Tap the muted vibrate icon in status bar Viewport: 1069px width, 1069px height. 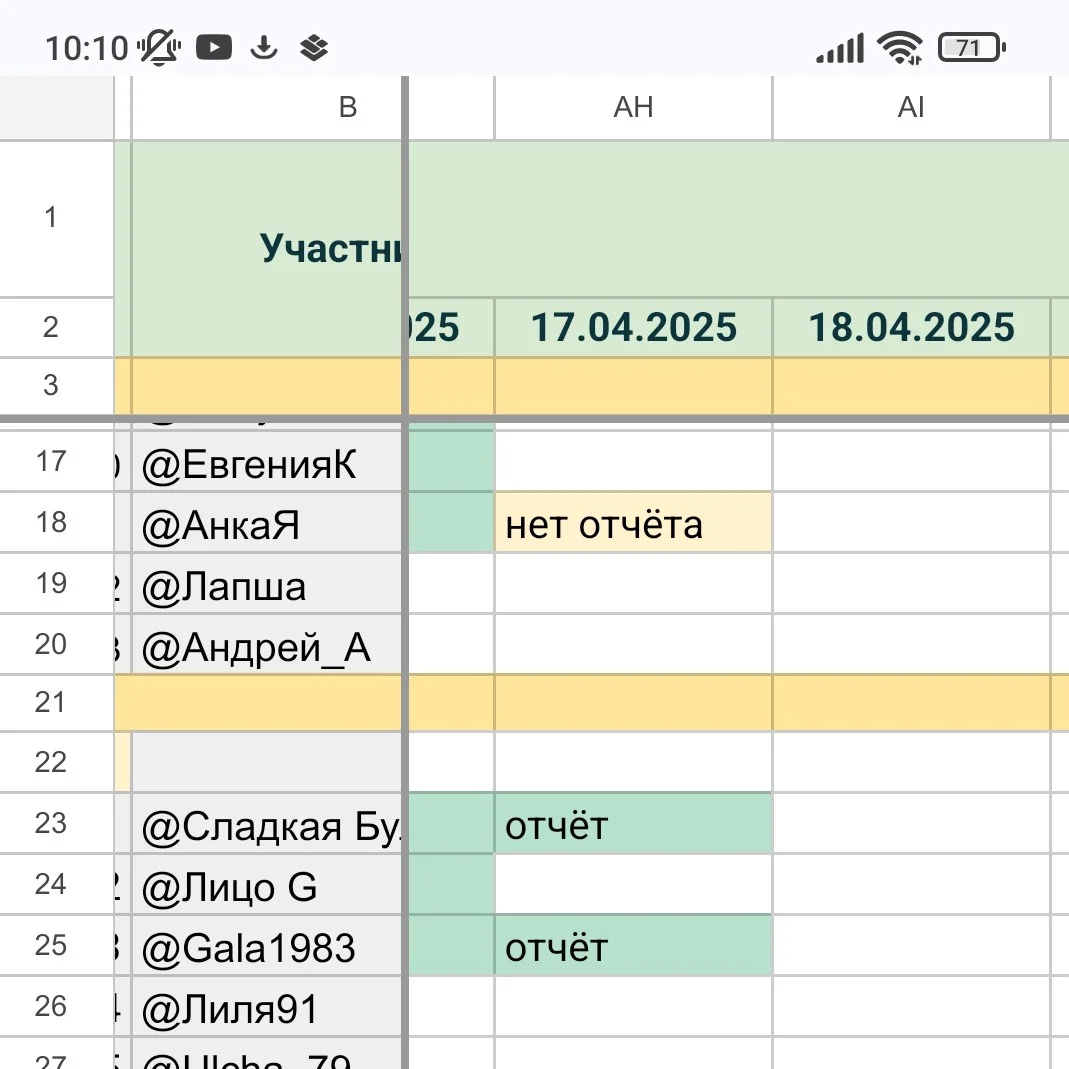click(x=160, y=47)
